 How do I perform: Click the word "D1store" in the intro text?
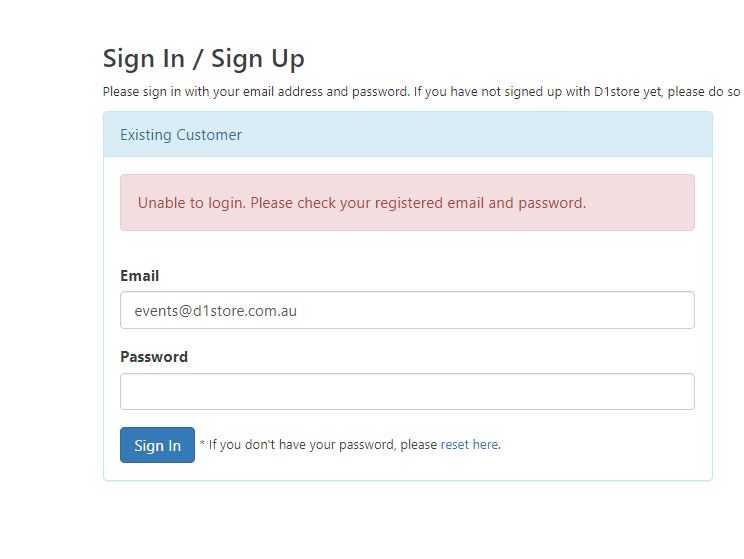point(616,92)
